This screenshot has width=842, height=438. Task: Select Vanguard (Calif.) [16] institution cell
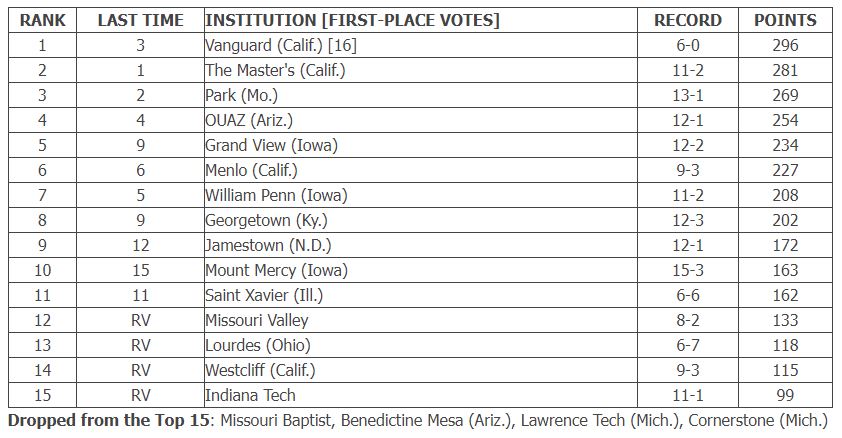(x=420, y=46)
